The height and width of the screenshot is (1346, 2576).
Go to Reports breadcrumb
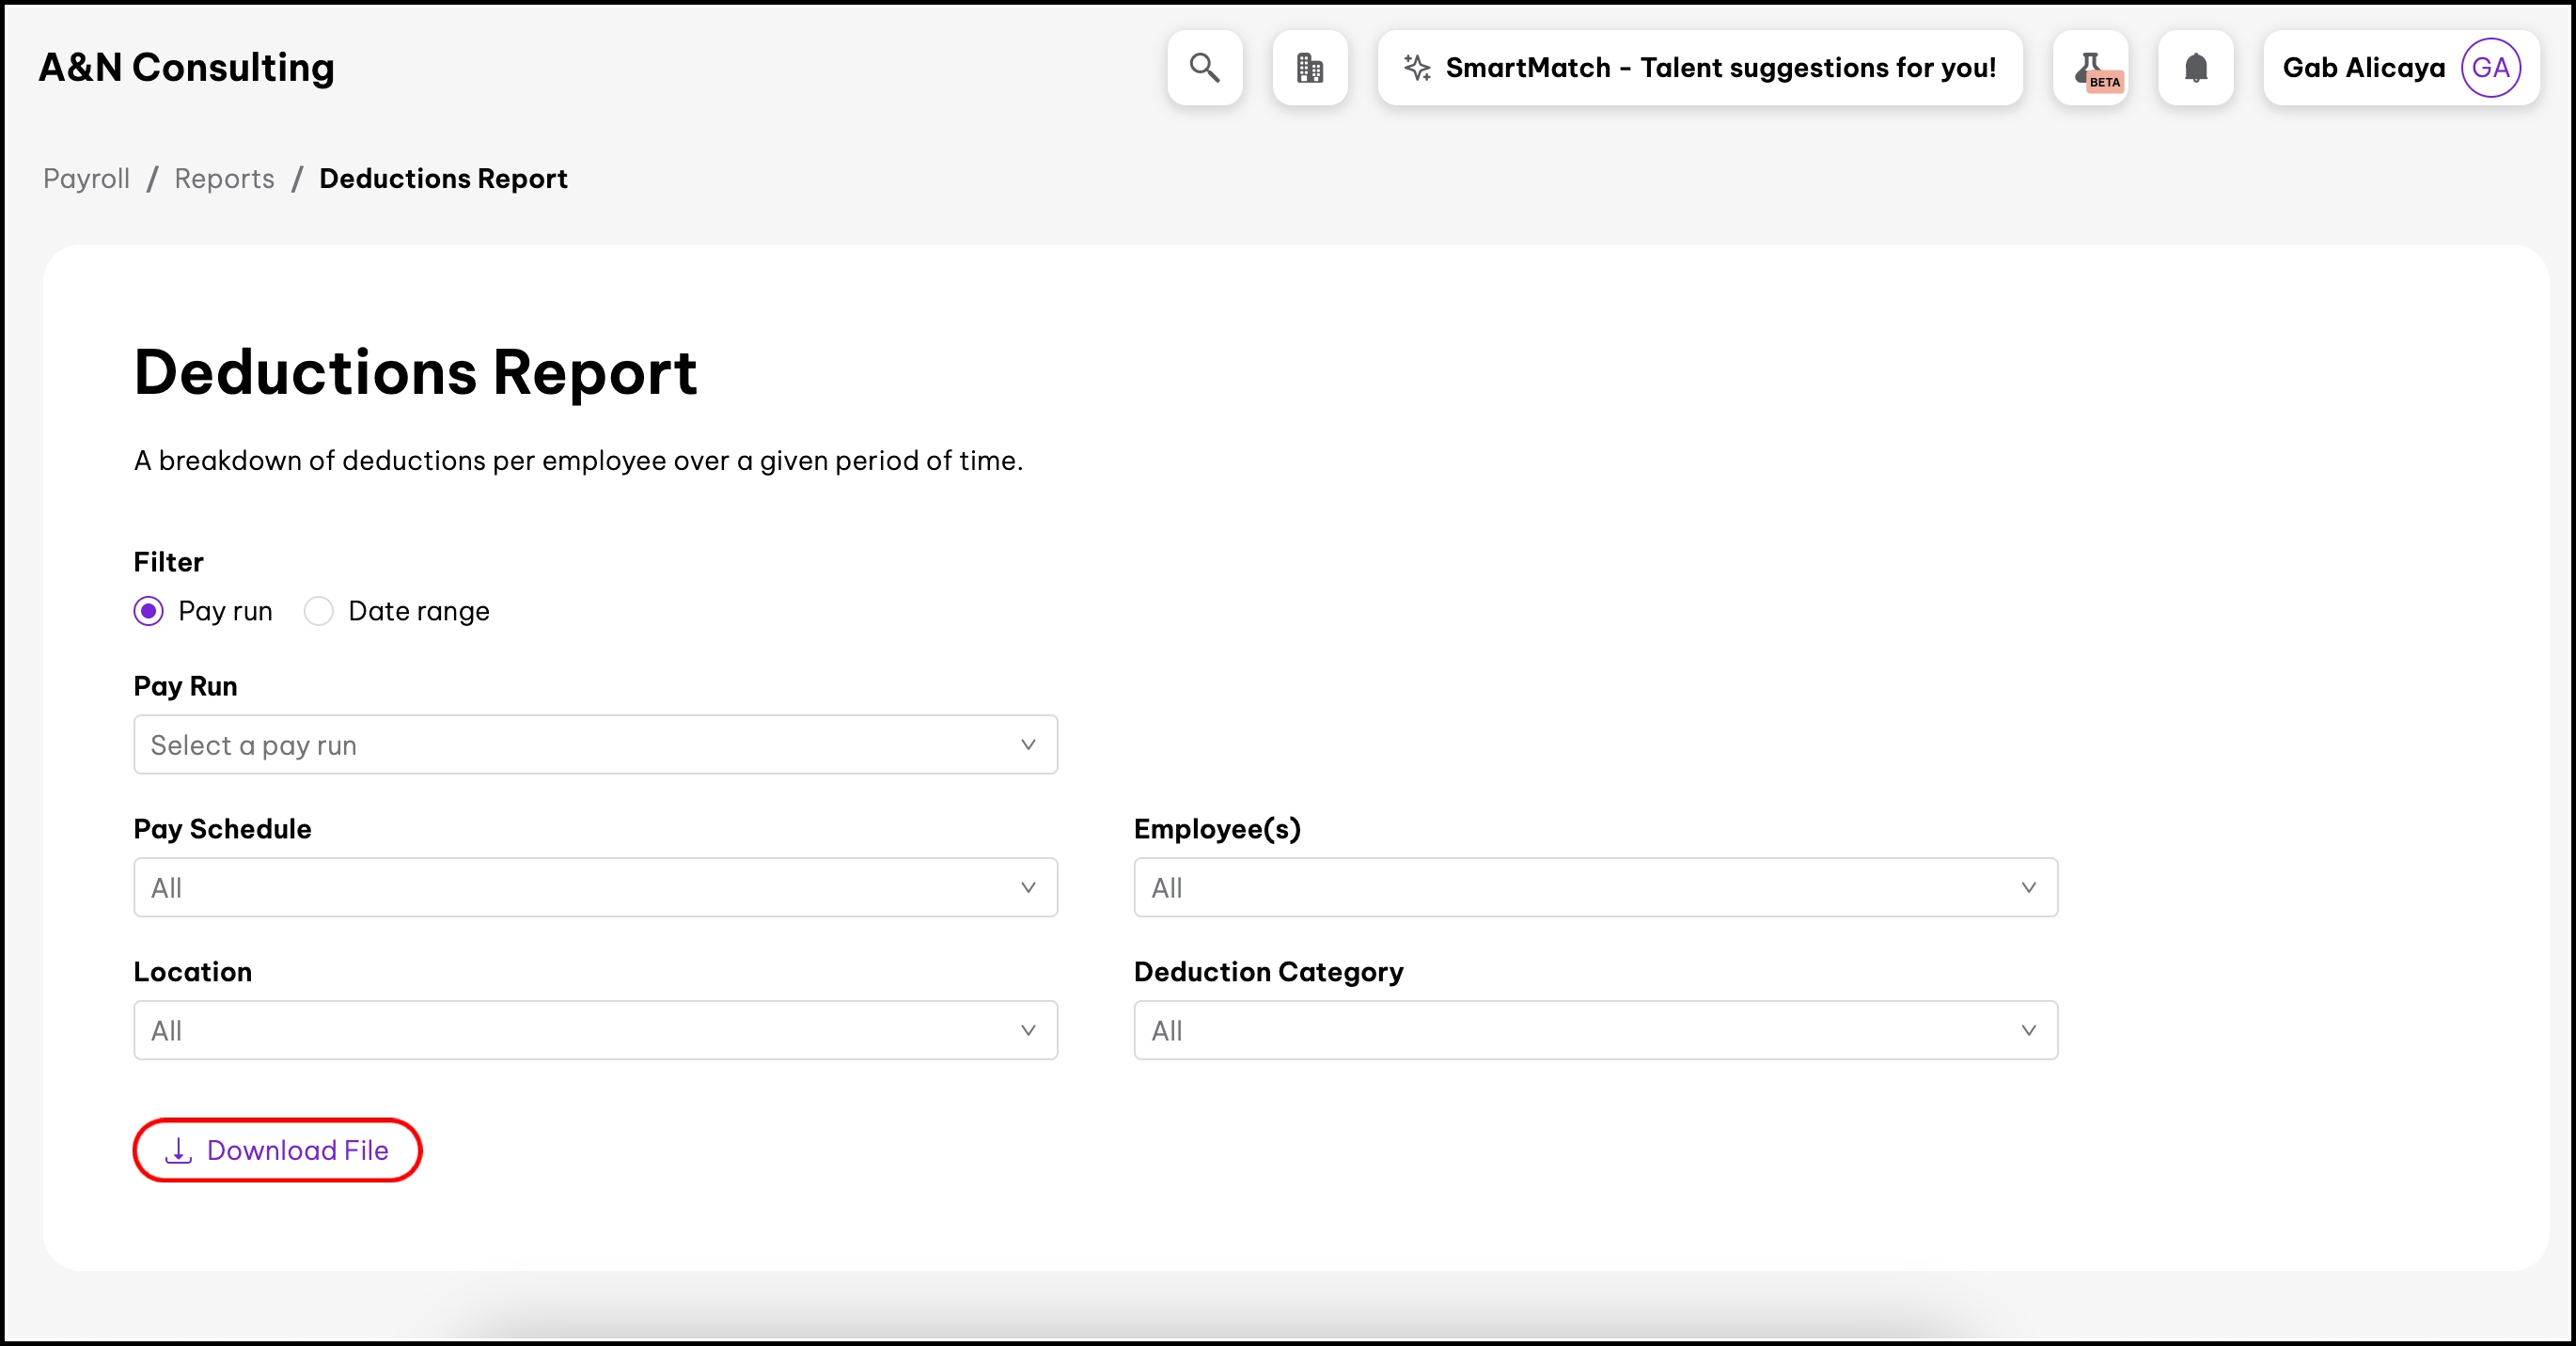(x=224, y=178)
